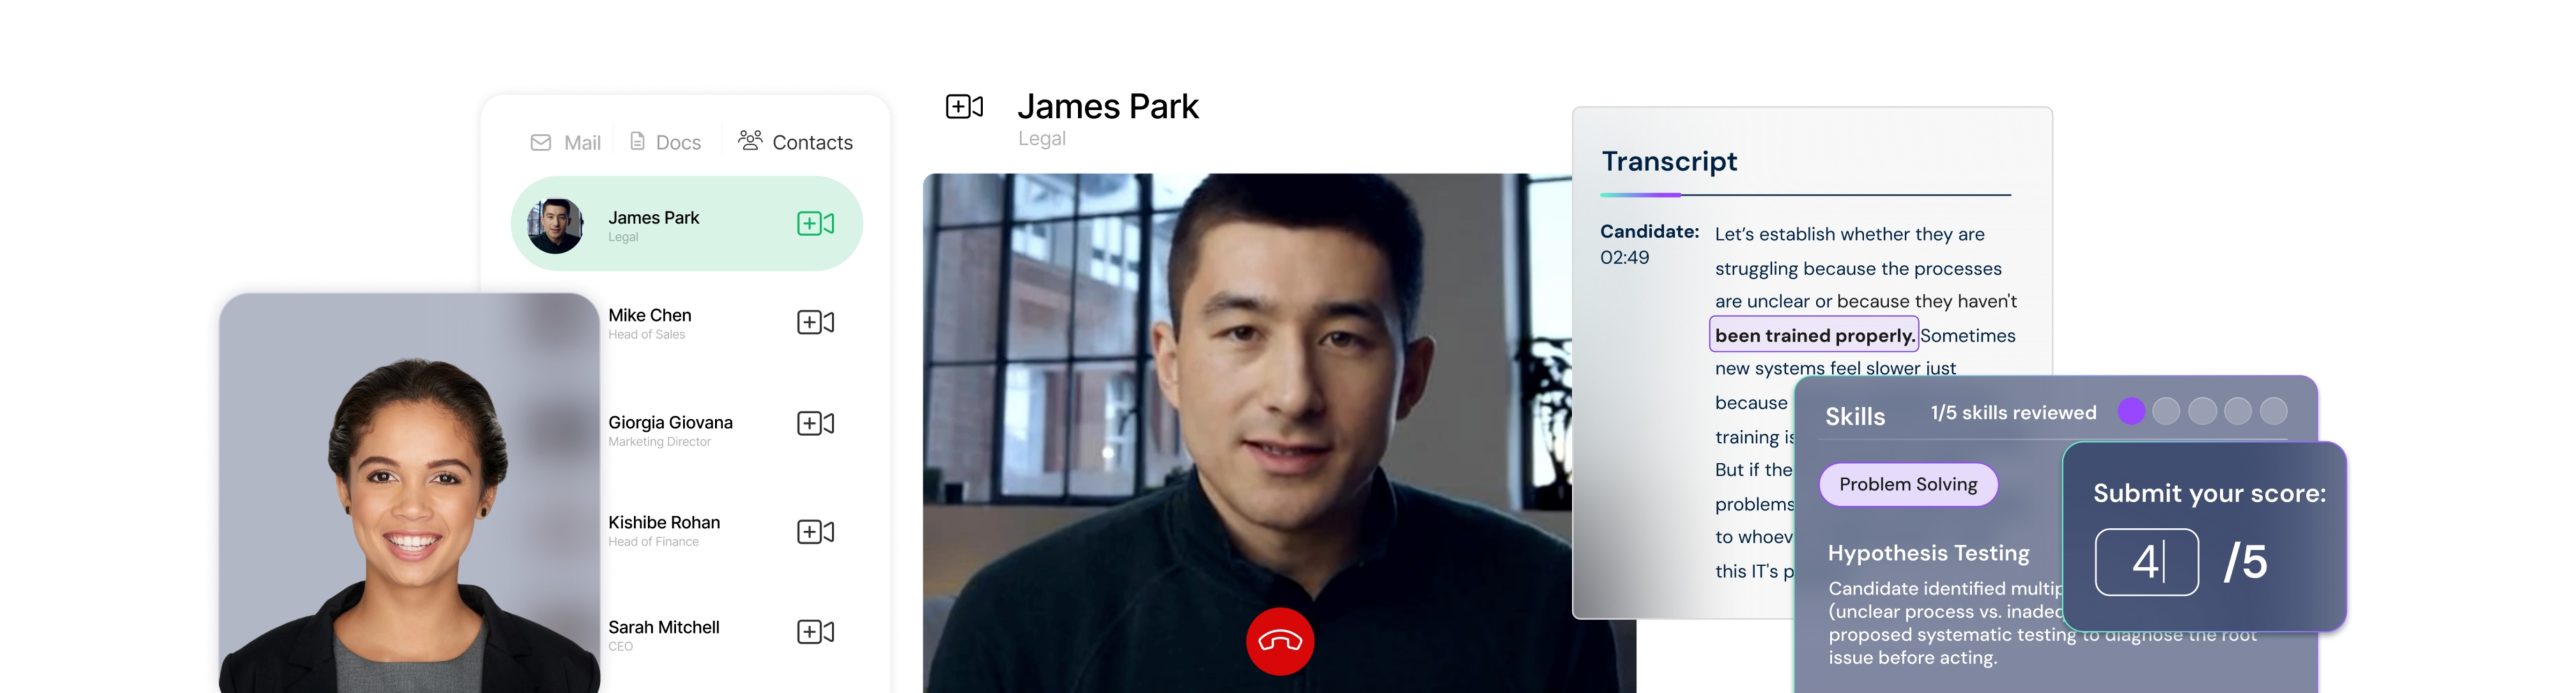Click video call icon for Giorgia Giovana

(815, 423)
